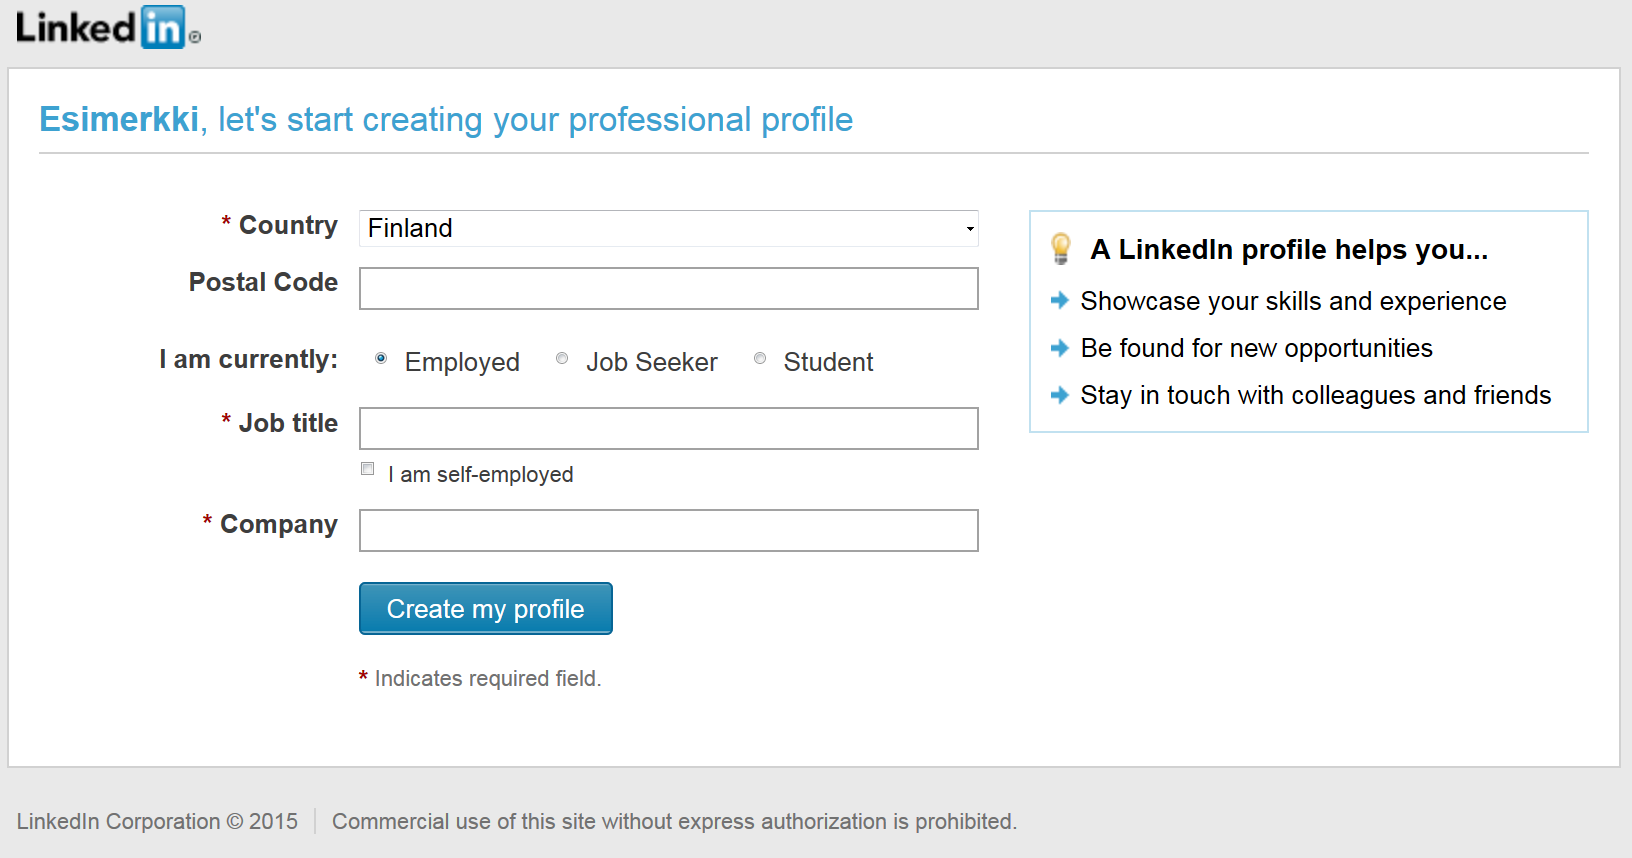Click the LinkedIn logo

coord(108,27)
